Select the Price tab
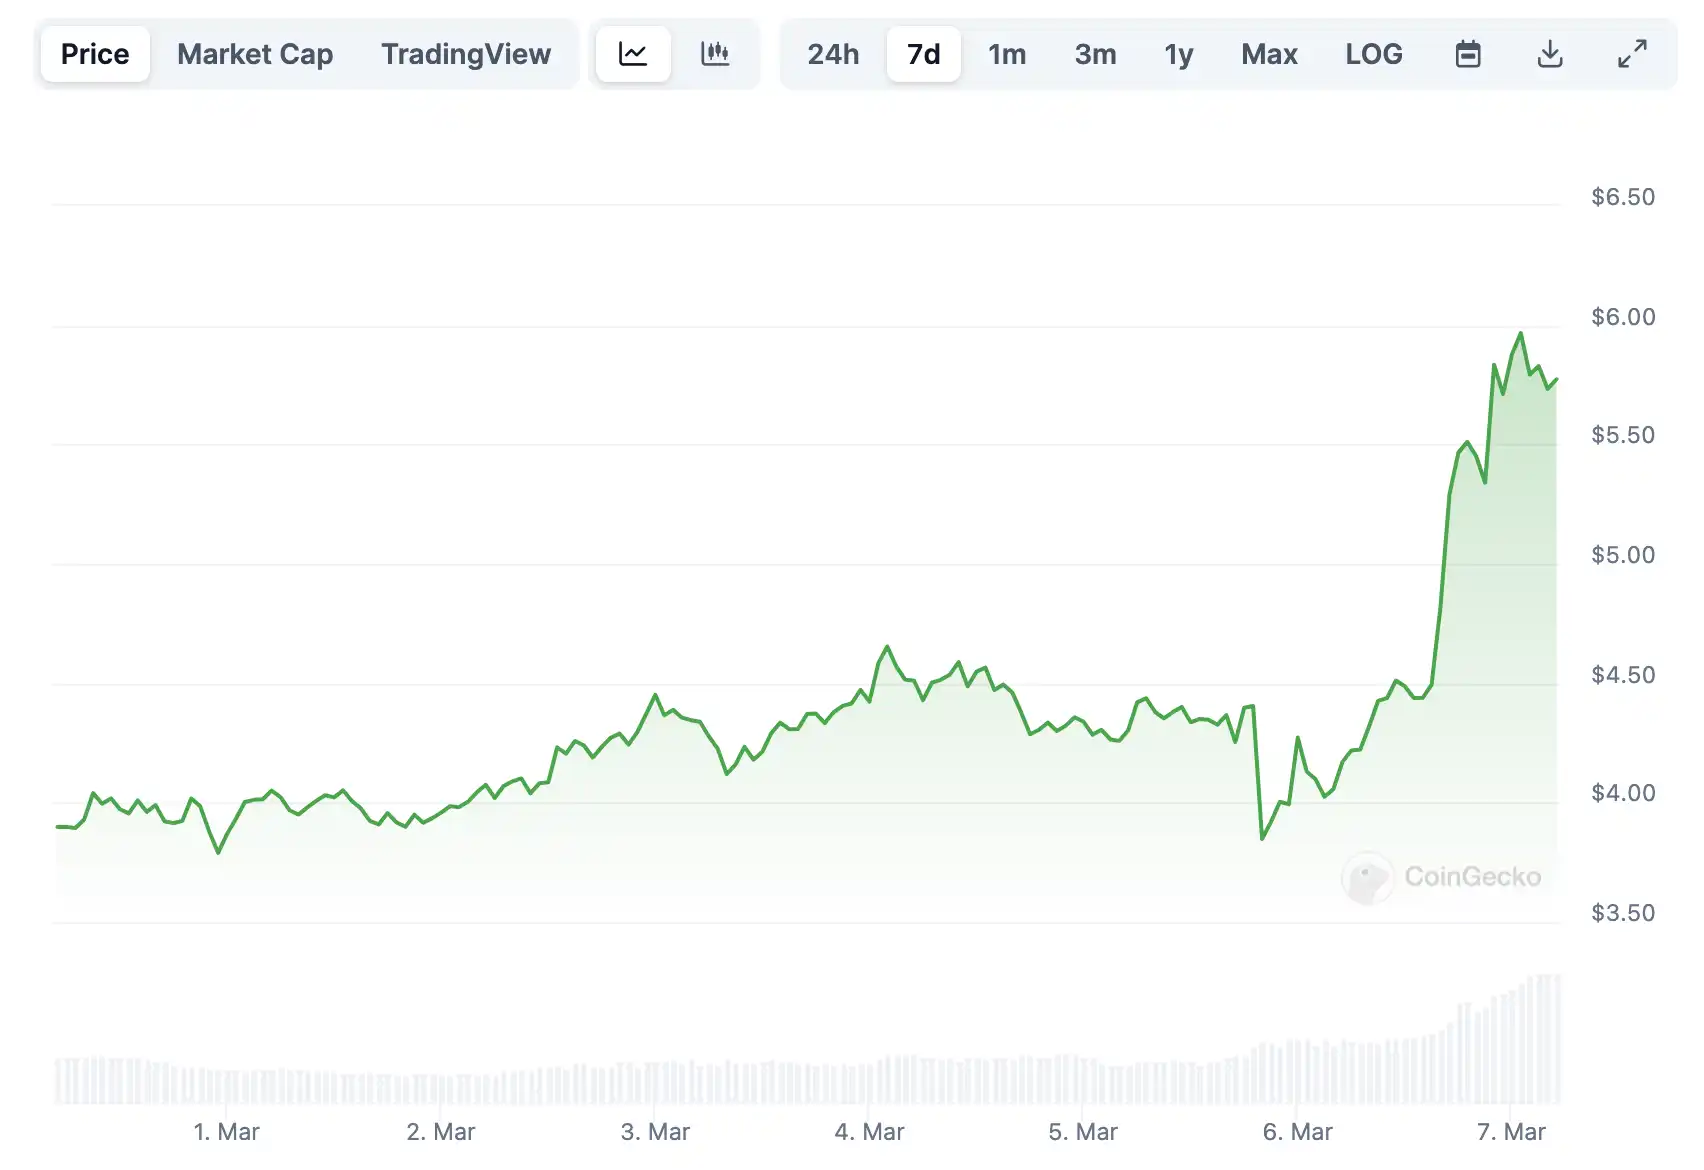The image size is (1704, 1170). [x=95, y=54]
